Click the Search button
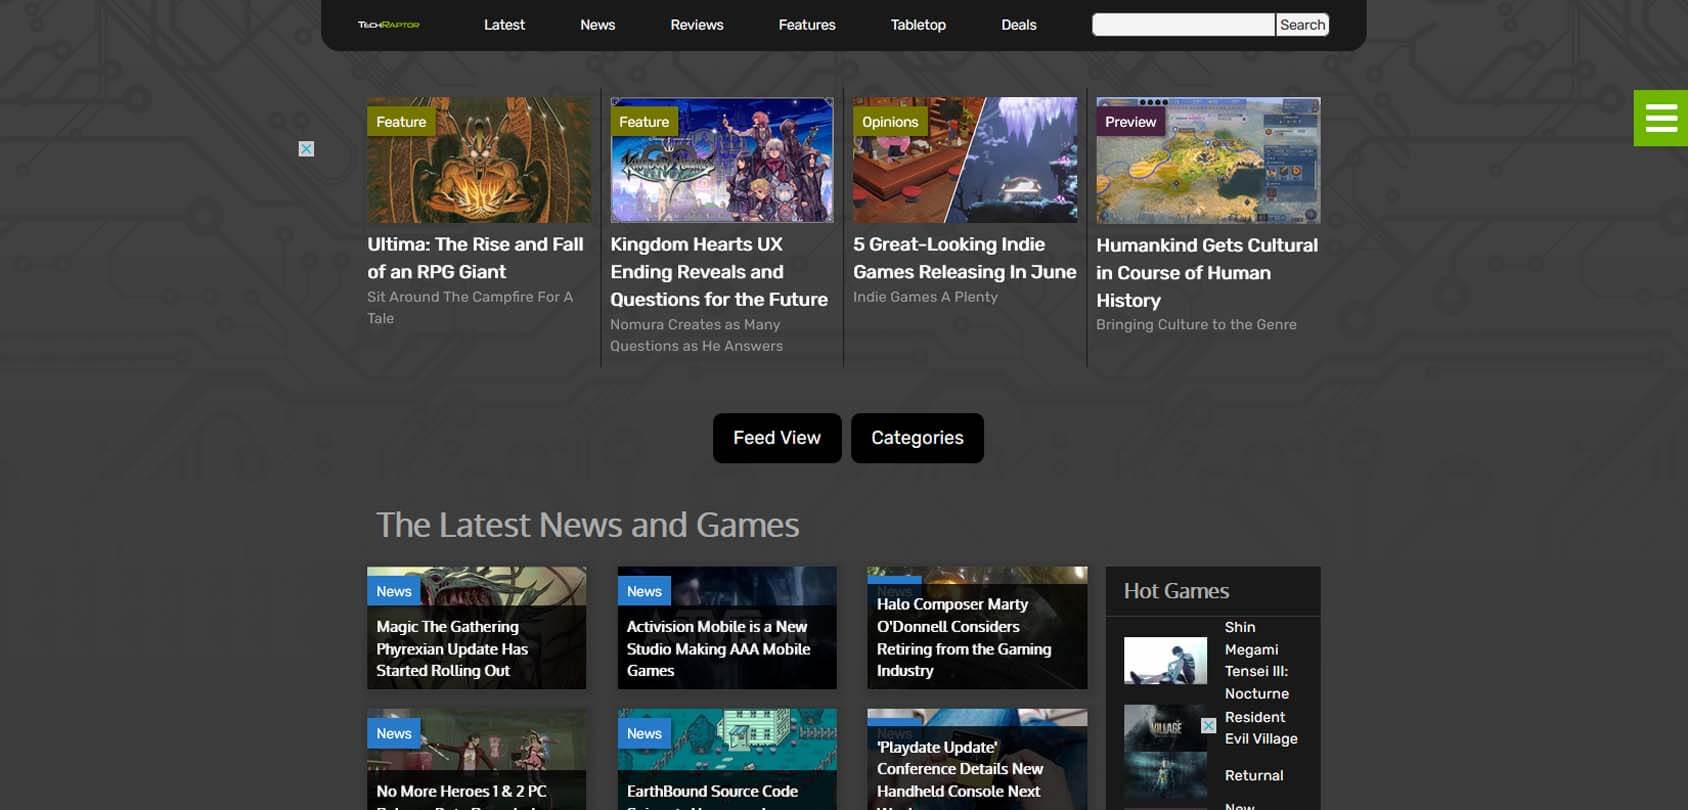1688x810 pixels. click(x=1302, y=25)
